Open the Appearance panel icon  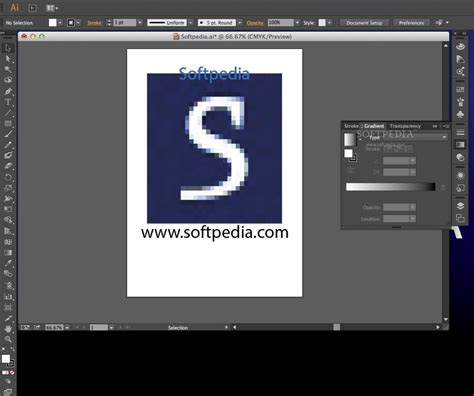(460, 175)
